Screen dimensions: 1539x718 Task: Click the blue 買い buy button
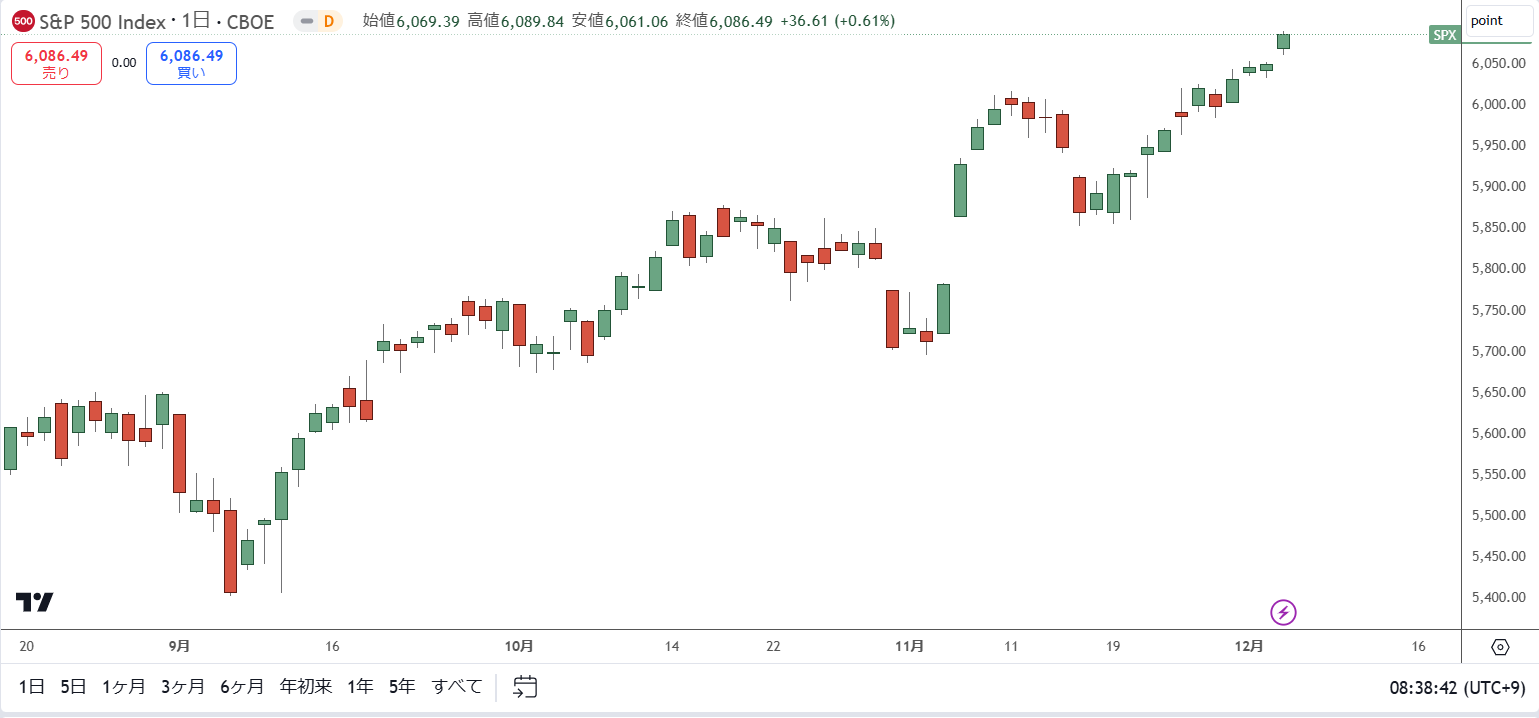191,63
